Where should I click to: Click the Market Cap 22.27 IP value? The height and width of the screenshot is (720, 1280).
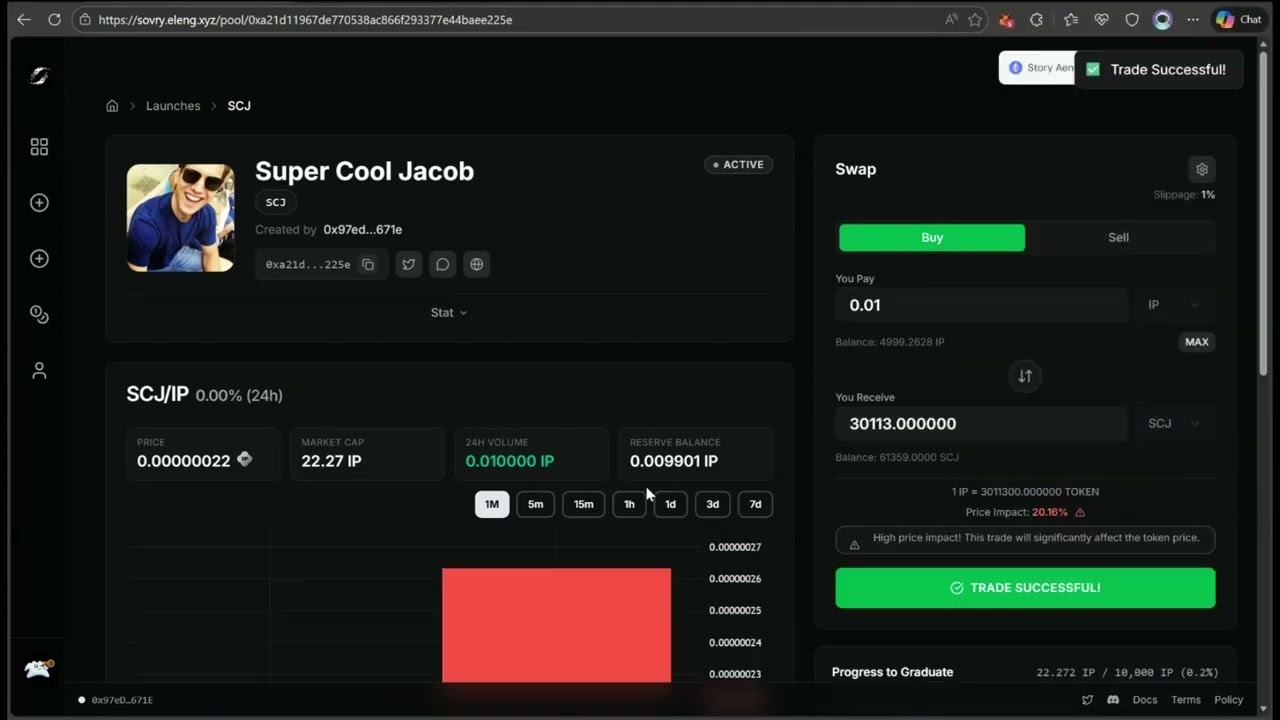(x=331, y=461)
